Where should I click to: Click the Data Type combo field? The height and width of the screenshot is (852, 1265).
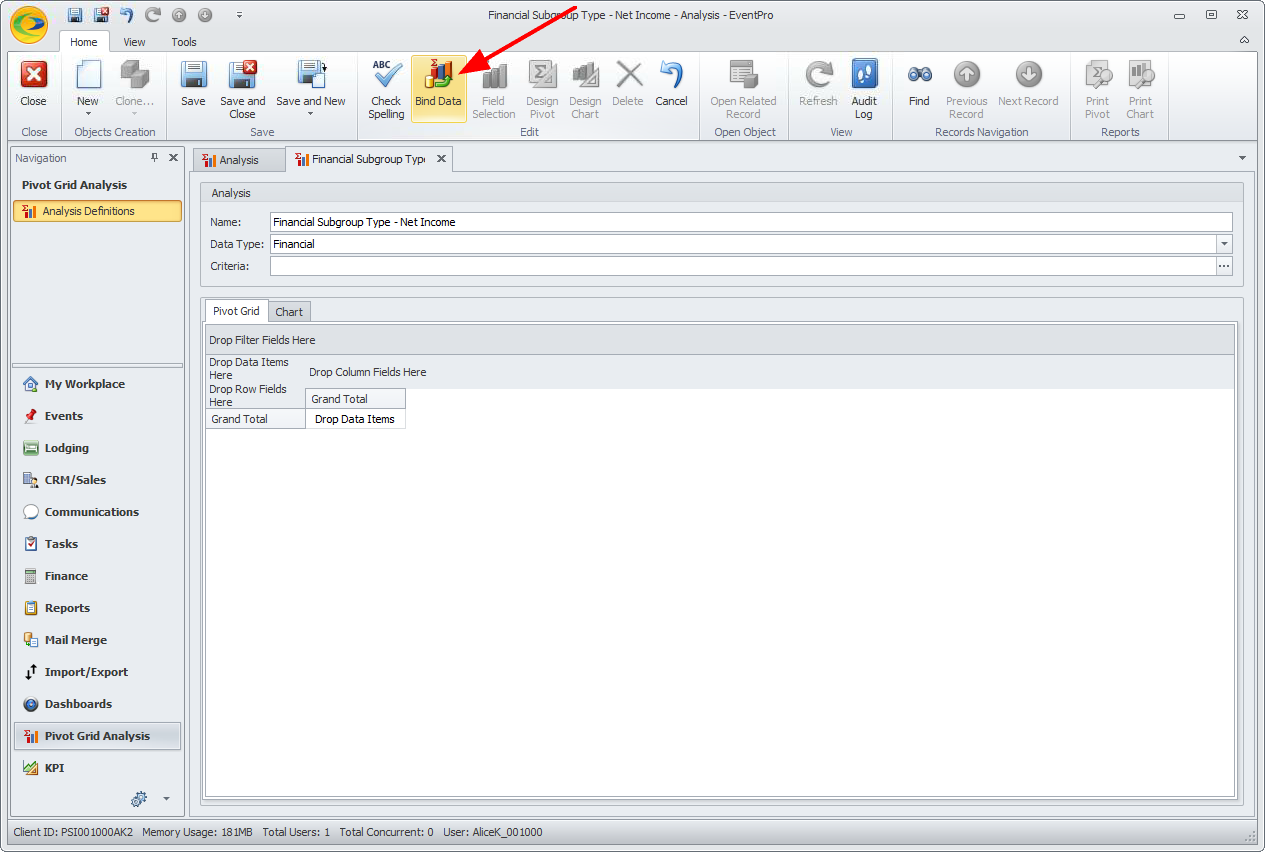pyautogui.click(x=751, y=244)
